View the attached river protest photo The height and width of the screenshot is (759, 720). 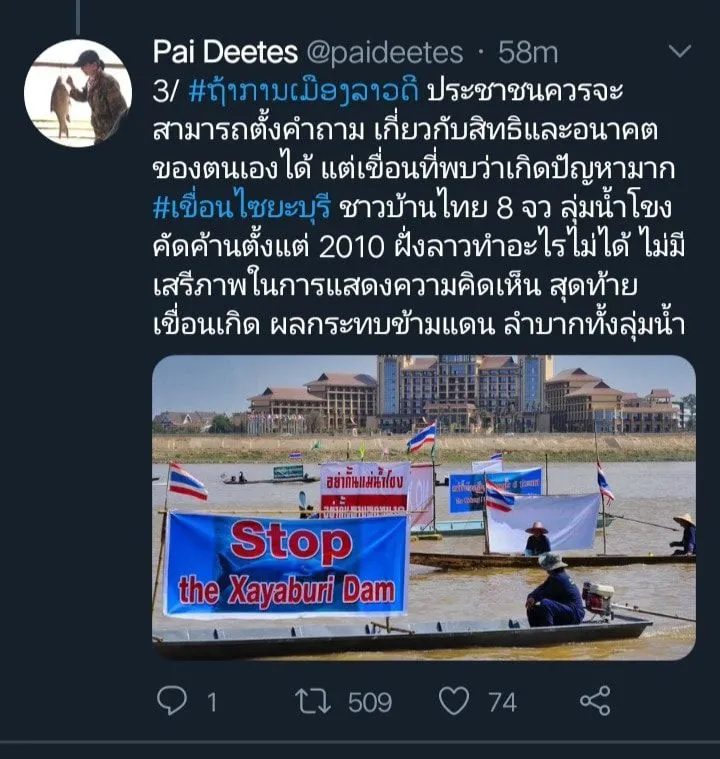coord(424,507)
